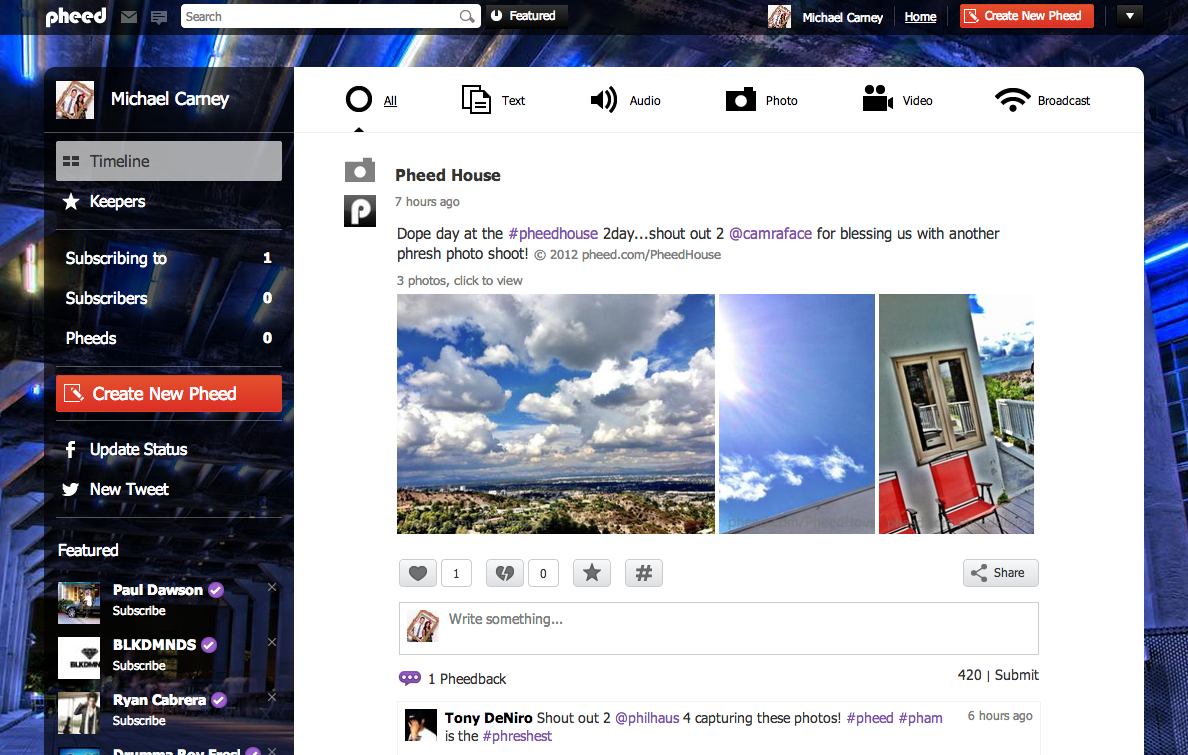Click inside the Search field
This screenshot has height=755, width=1188.
[x=330, y=17]
